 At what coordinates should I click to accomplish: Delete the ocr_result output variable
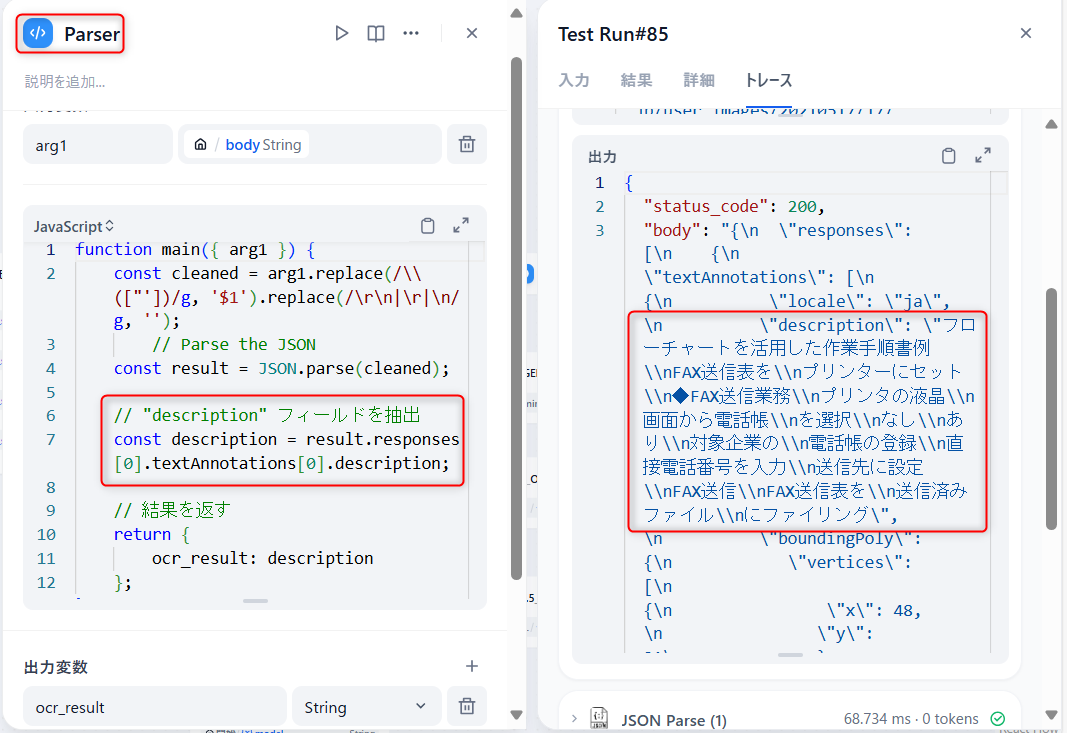[467, 706]
